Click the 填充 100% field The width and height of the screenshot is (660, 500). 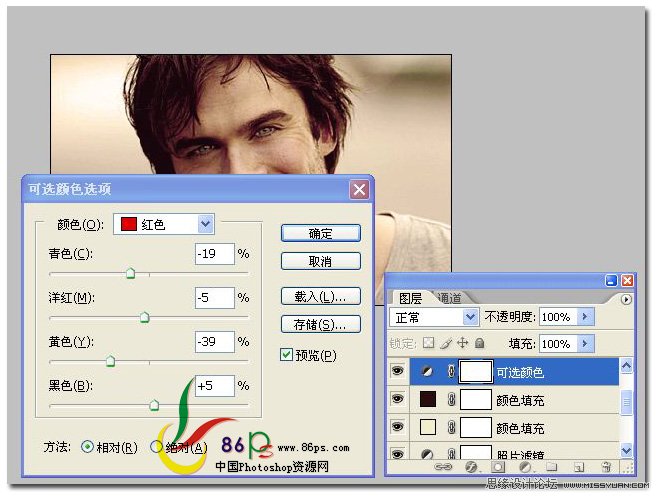coord(558,344)
